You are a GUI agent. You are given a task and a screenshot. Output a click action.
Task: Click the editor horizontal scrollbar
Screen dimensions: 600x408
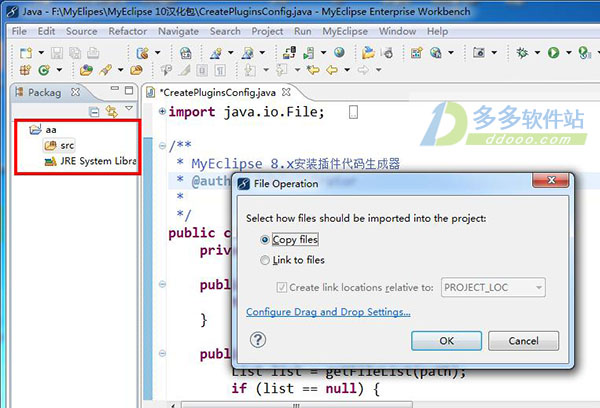[x=297, y=405]
